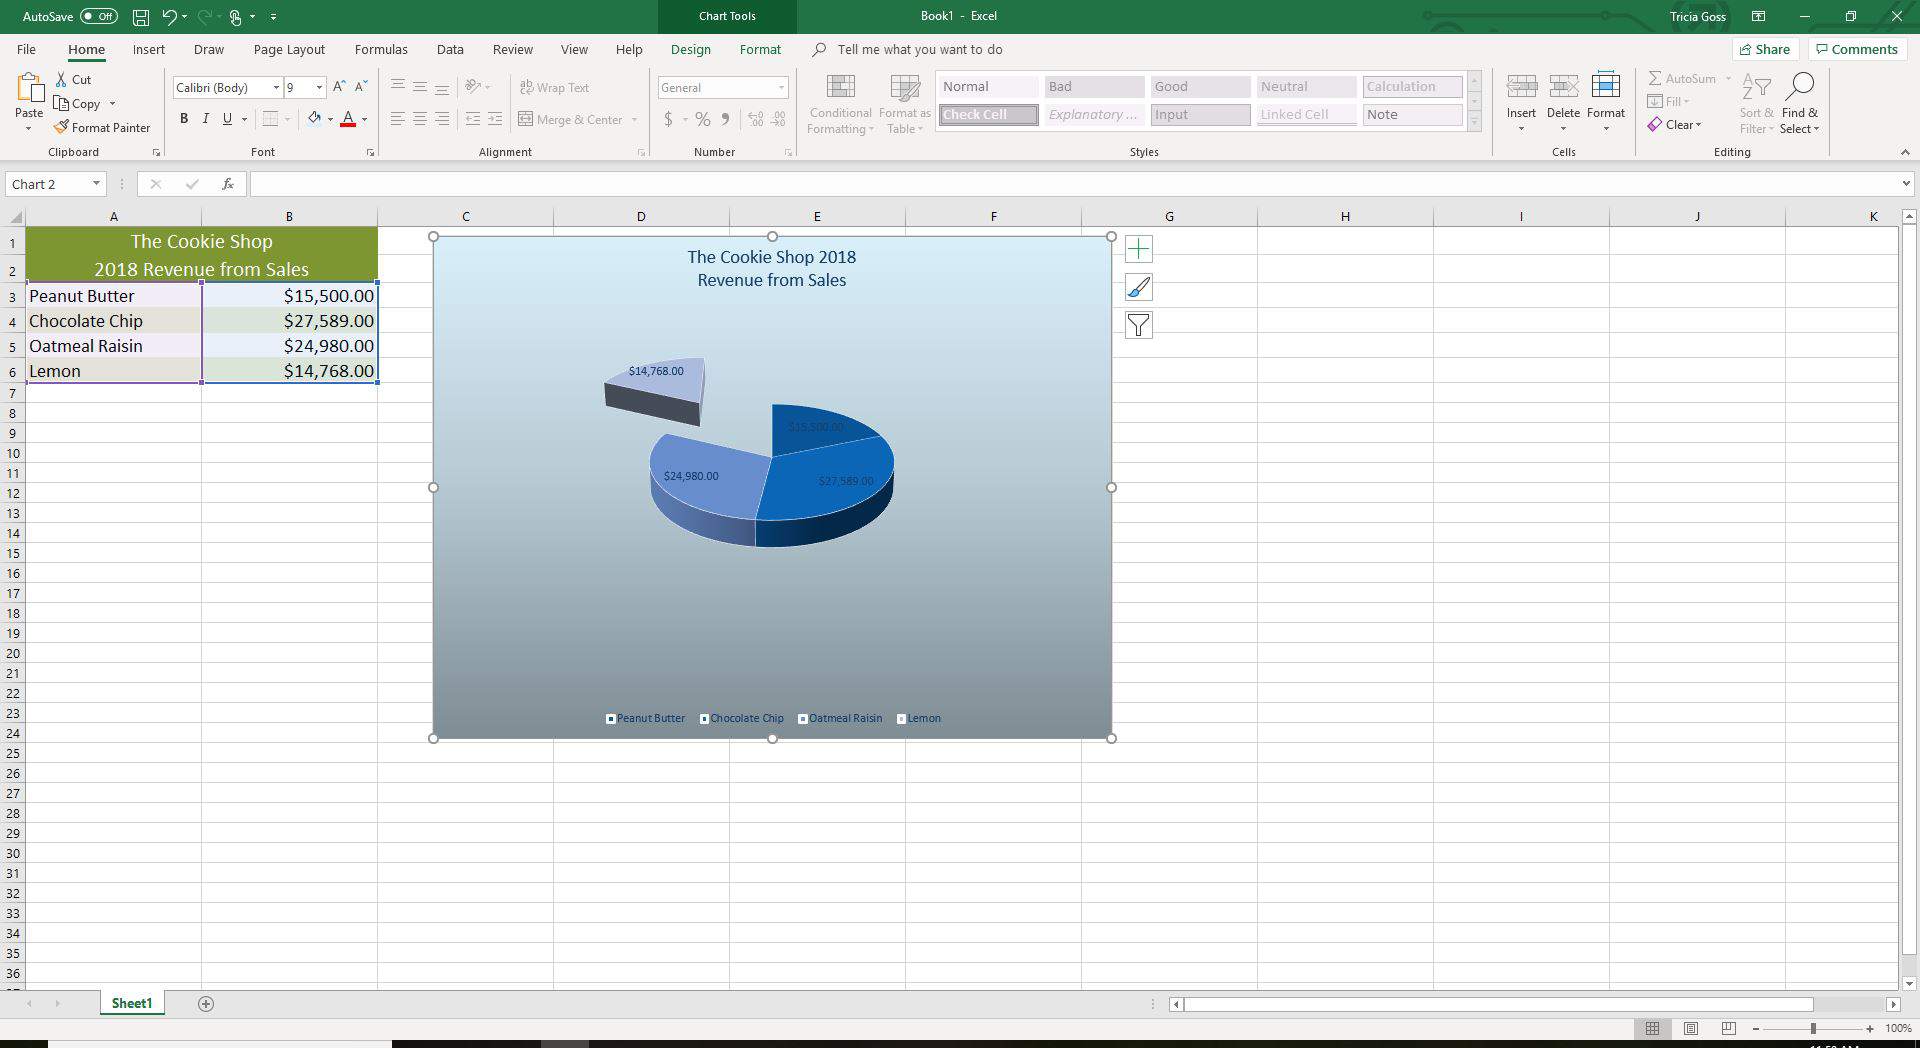Switch to Normal view in status bar
The image size is (1920, 1048).
(x=1652, y=1028)
